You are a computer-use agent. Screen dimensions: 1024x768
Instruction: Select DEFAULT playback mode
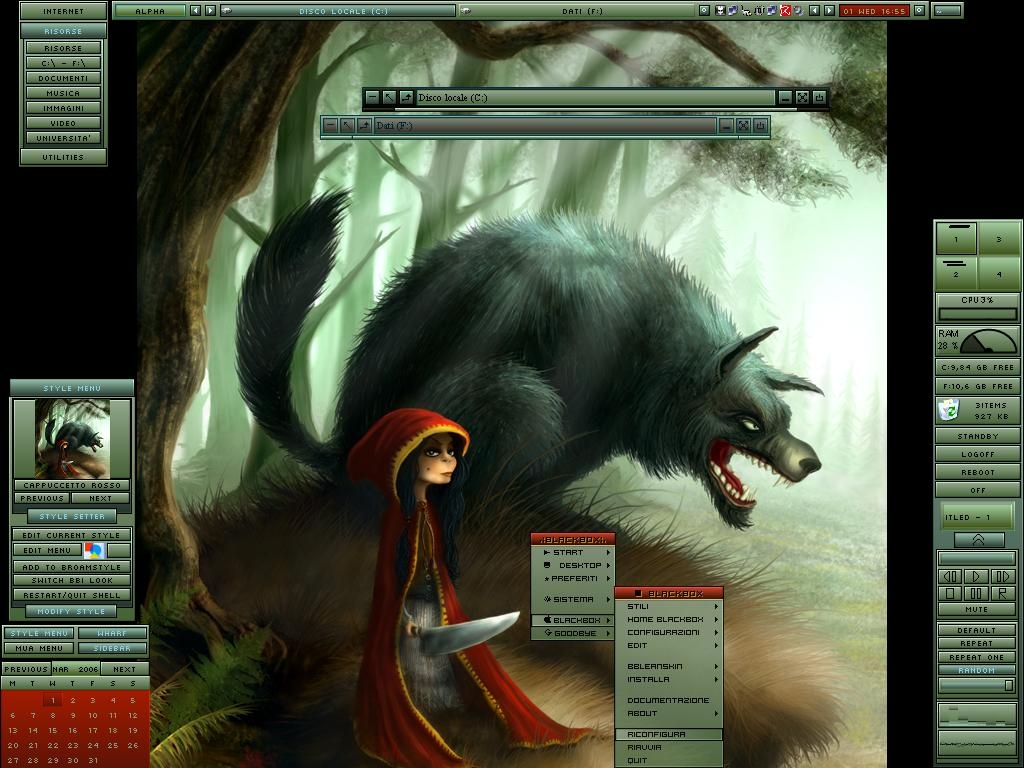[977, 630]
